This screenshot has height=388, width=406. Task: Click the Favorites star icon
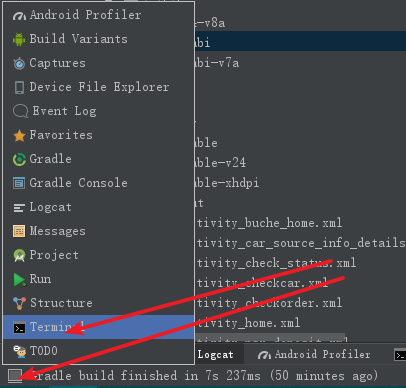click(19, 135)
